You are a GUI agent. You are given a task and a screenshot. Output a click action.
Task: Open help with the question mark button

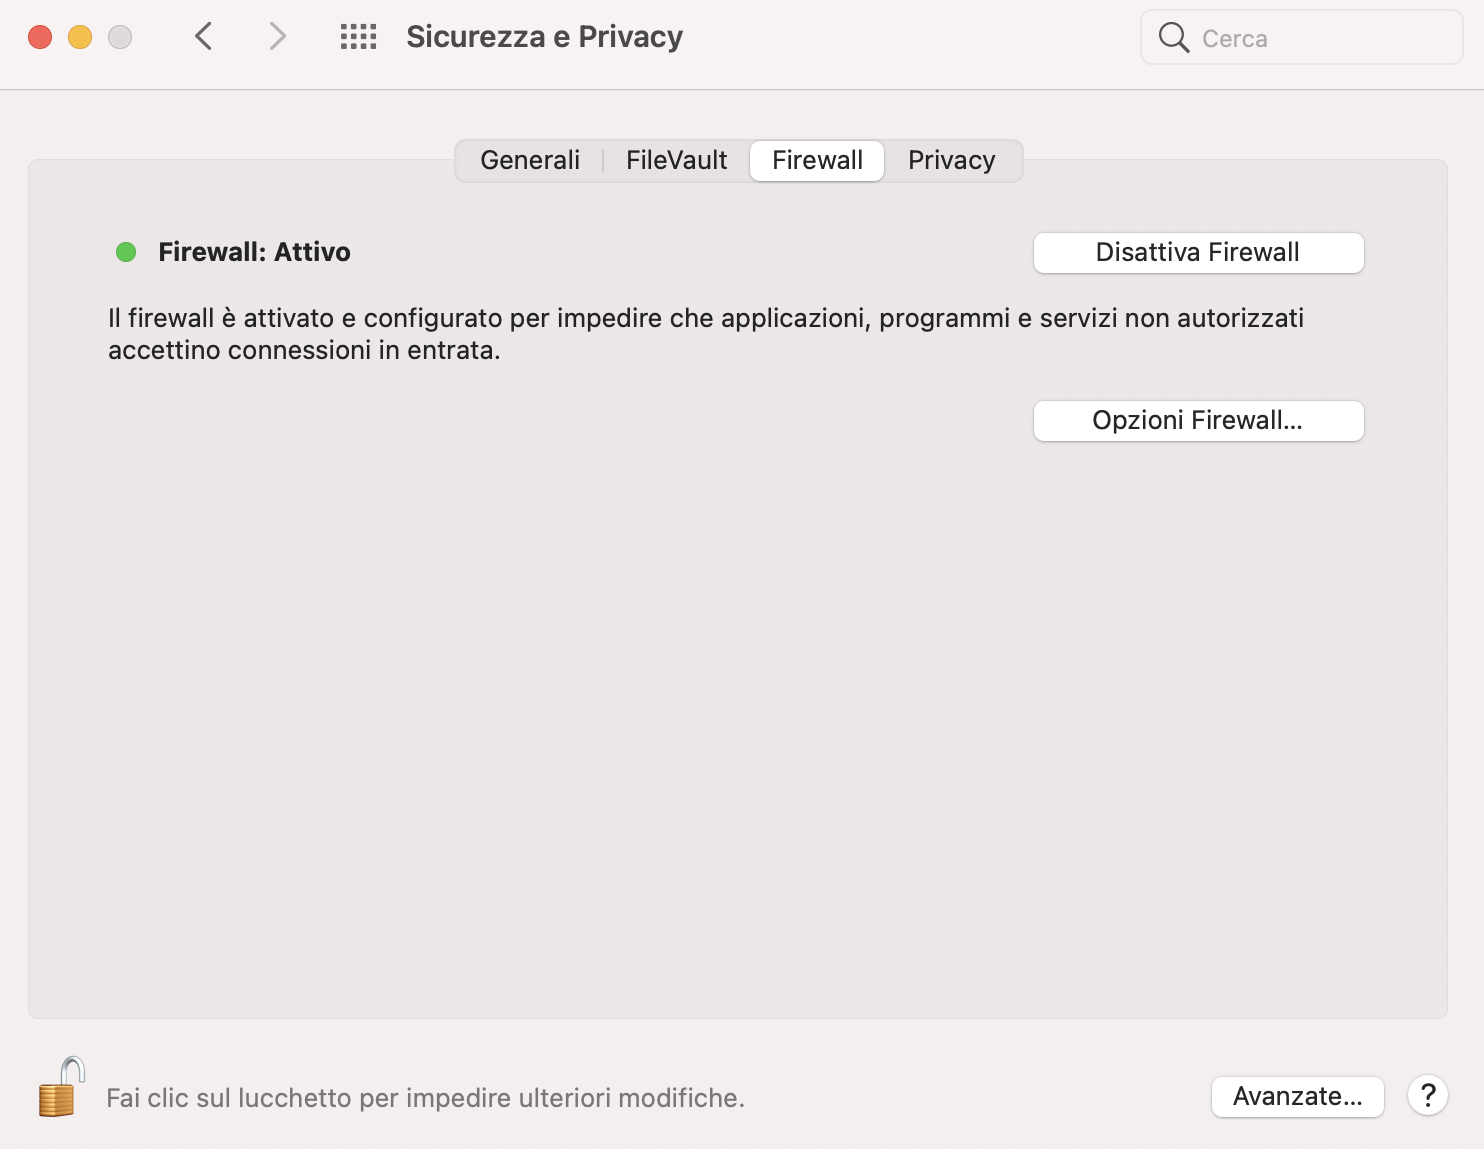pos(1427,1096)
